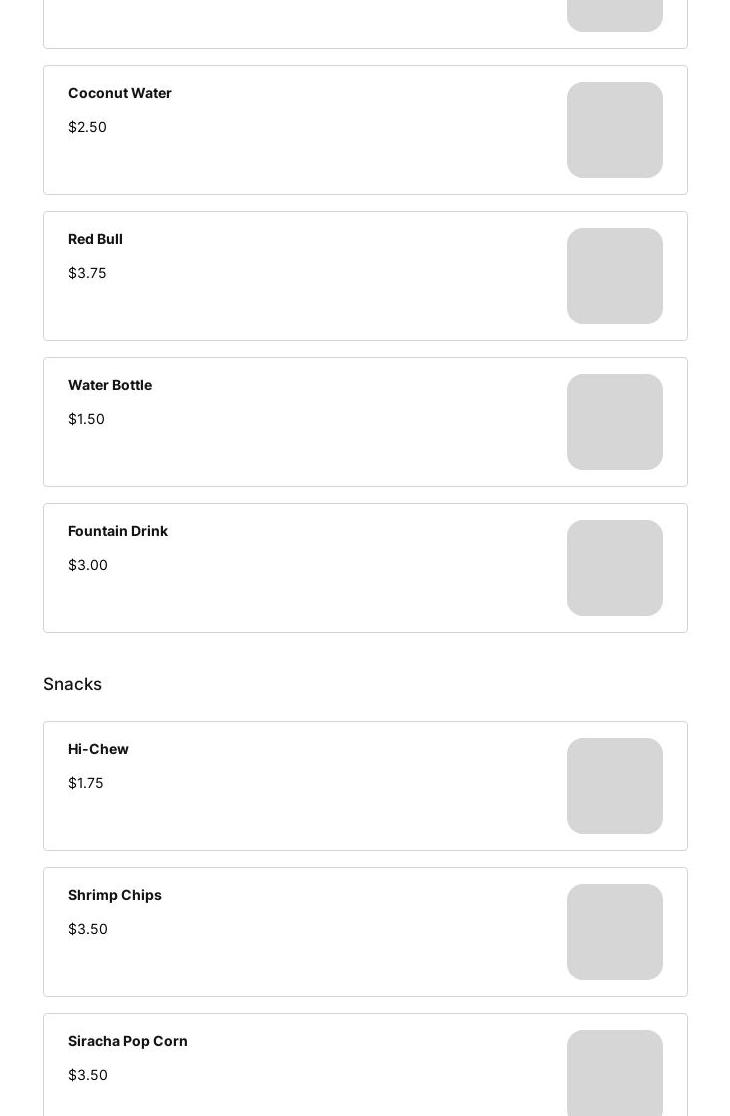Click the Red Bull thumbnail image

pyautogui.click(x=614, y=276)
